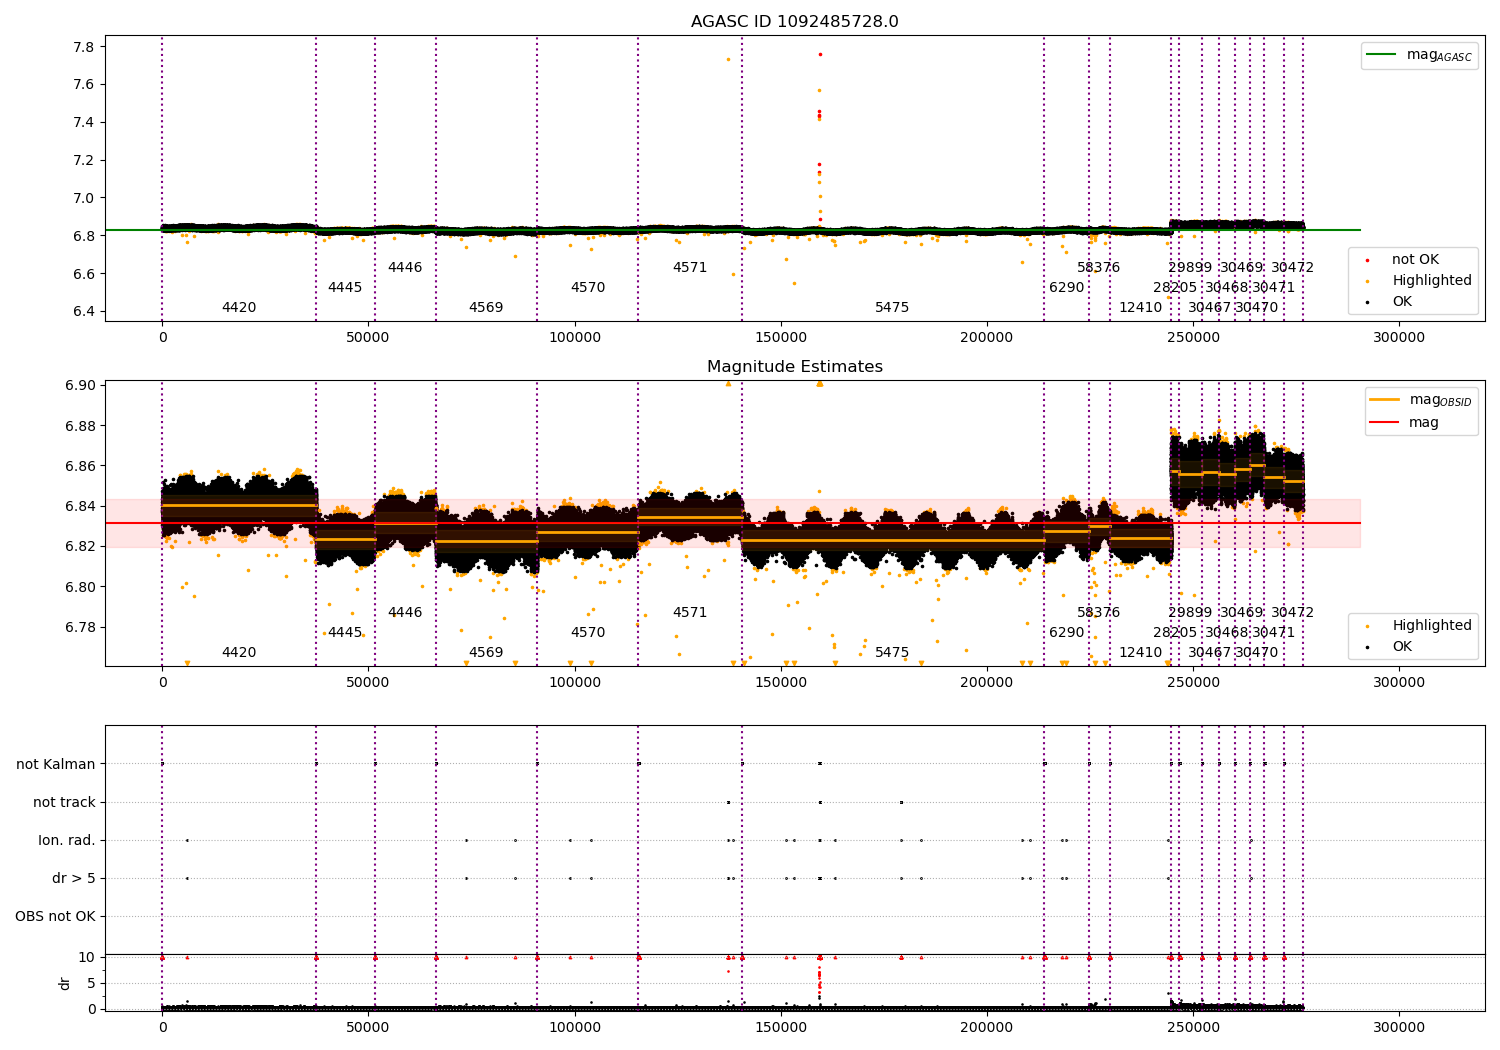Click obsid label 30472 in Magnitude Estimates plot

(1293, 613)
